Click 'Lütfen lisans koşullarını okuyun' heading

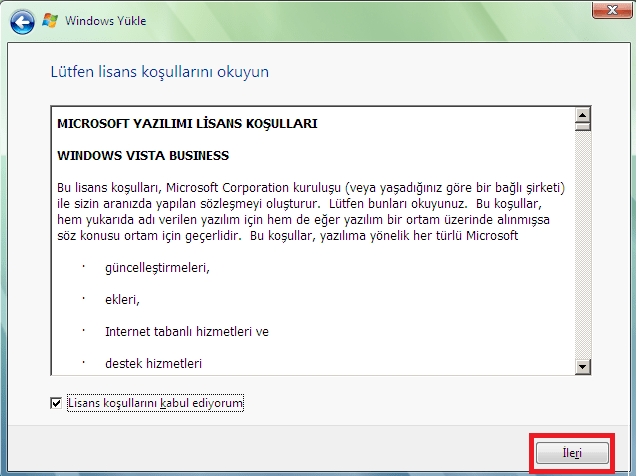159,72
